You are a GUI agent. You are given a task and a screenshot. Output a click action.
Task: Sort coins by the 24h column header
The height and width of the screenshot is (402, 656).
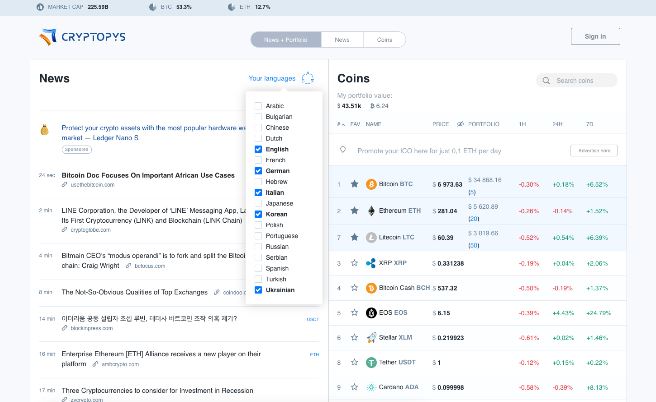[x=557, y=124]
